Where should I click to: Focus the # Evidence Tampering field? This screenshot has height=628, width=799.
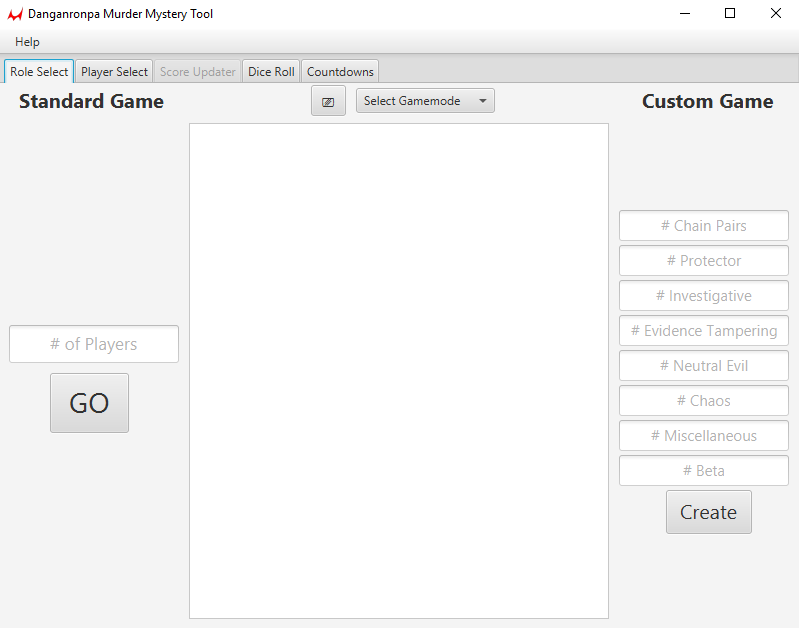704,330
